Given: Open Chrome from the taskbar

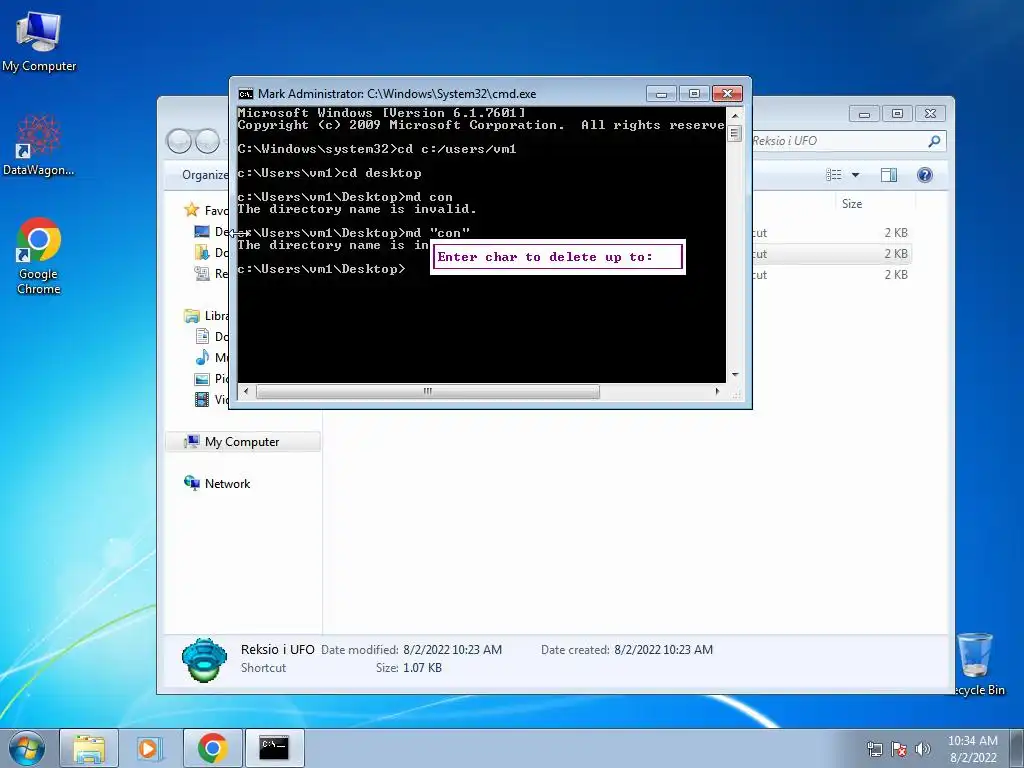Looking at the screenshot, I should 212,748.
